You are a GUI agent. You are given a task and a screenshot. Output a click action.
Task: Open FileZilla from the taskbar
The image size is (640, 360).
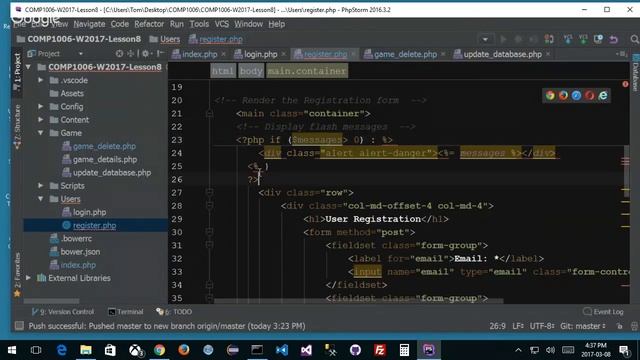pyautogui.click(x=380, y=350)
